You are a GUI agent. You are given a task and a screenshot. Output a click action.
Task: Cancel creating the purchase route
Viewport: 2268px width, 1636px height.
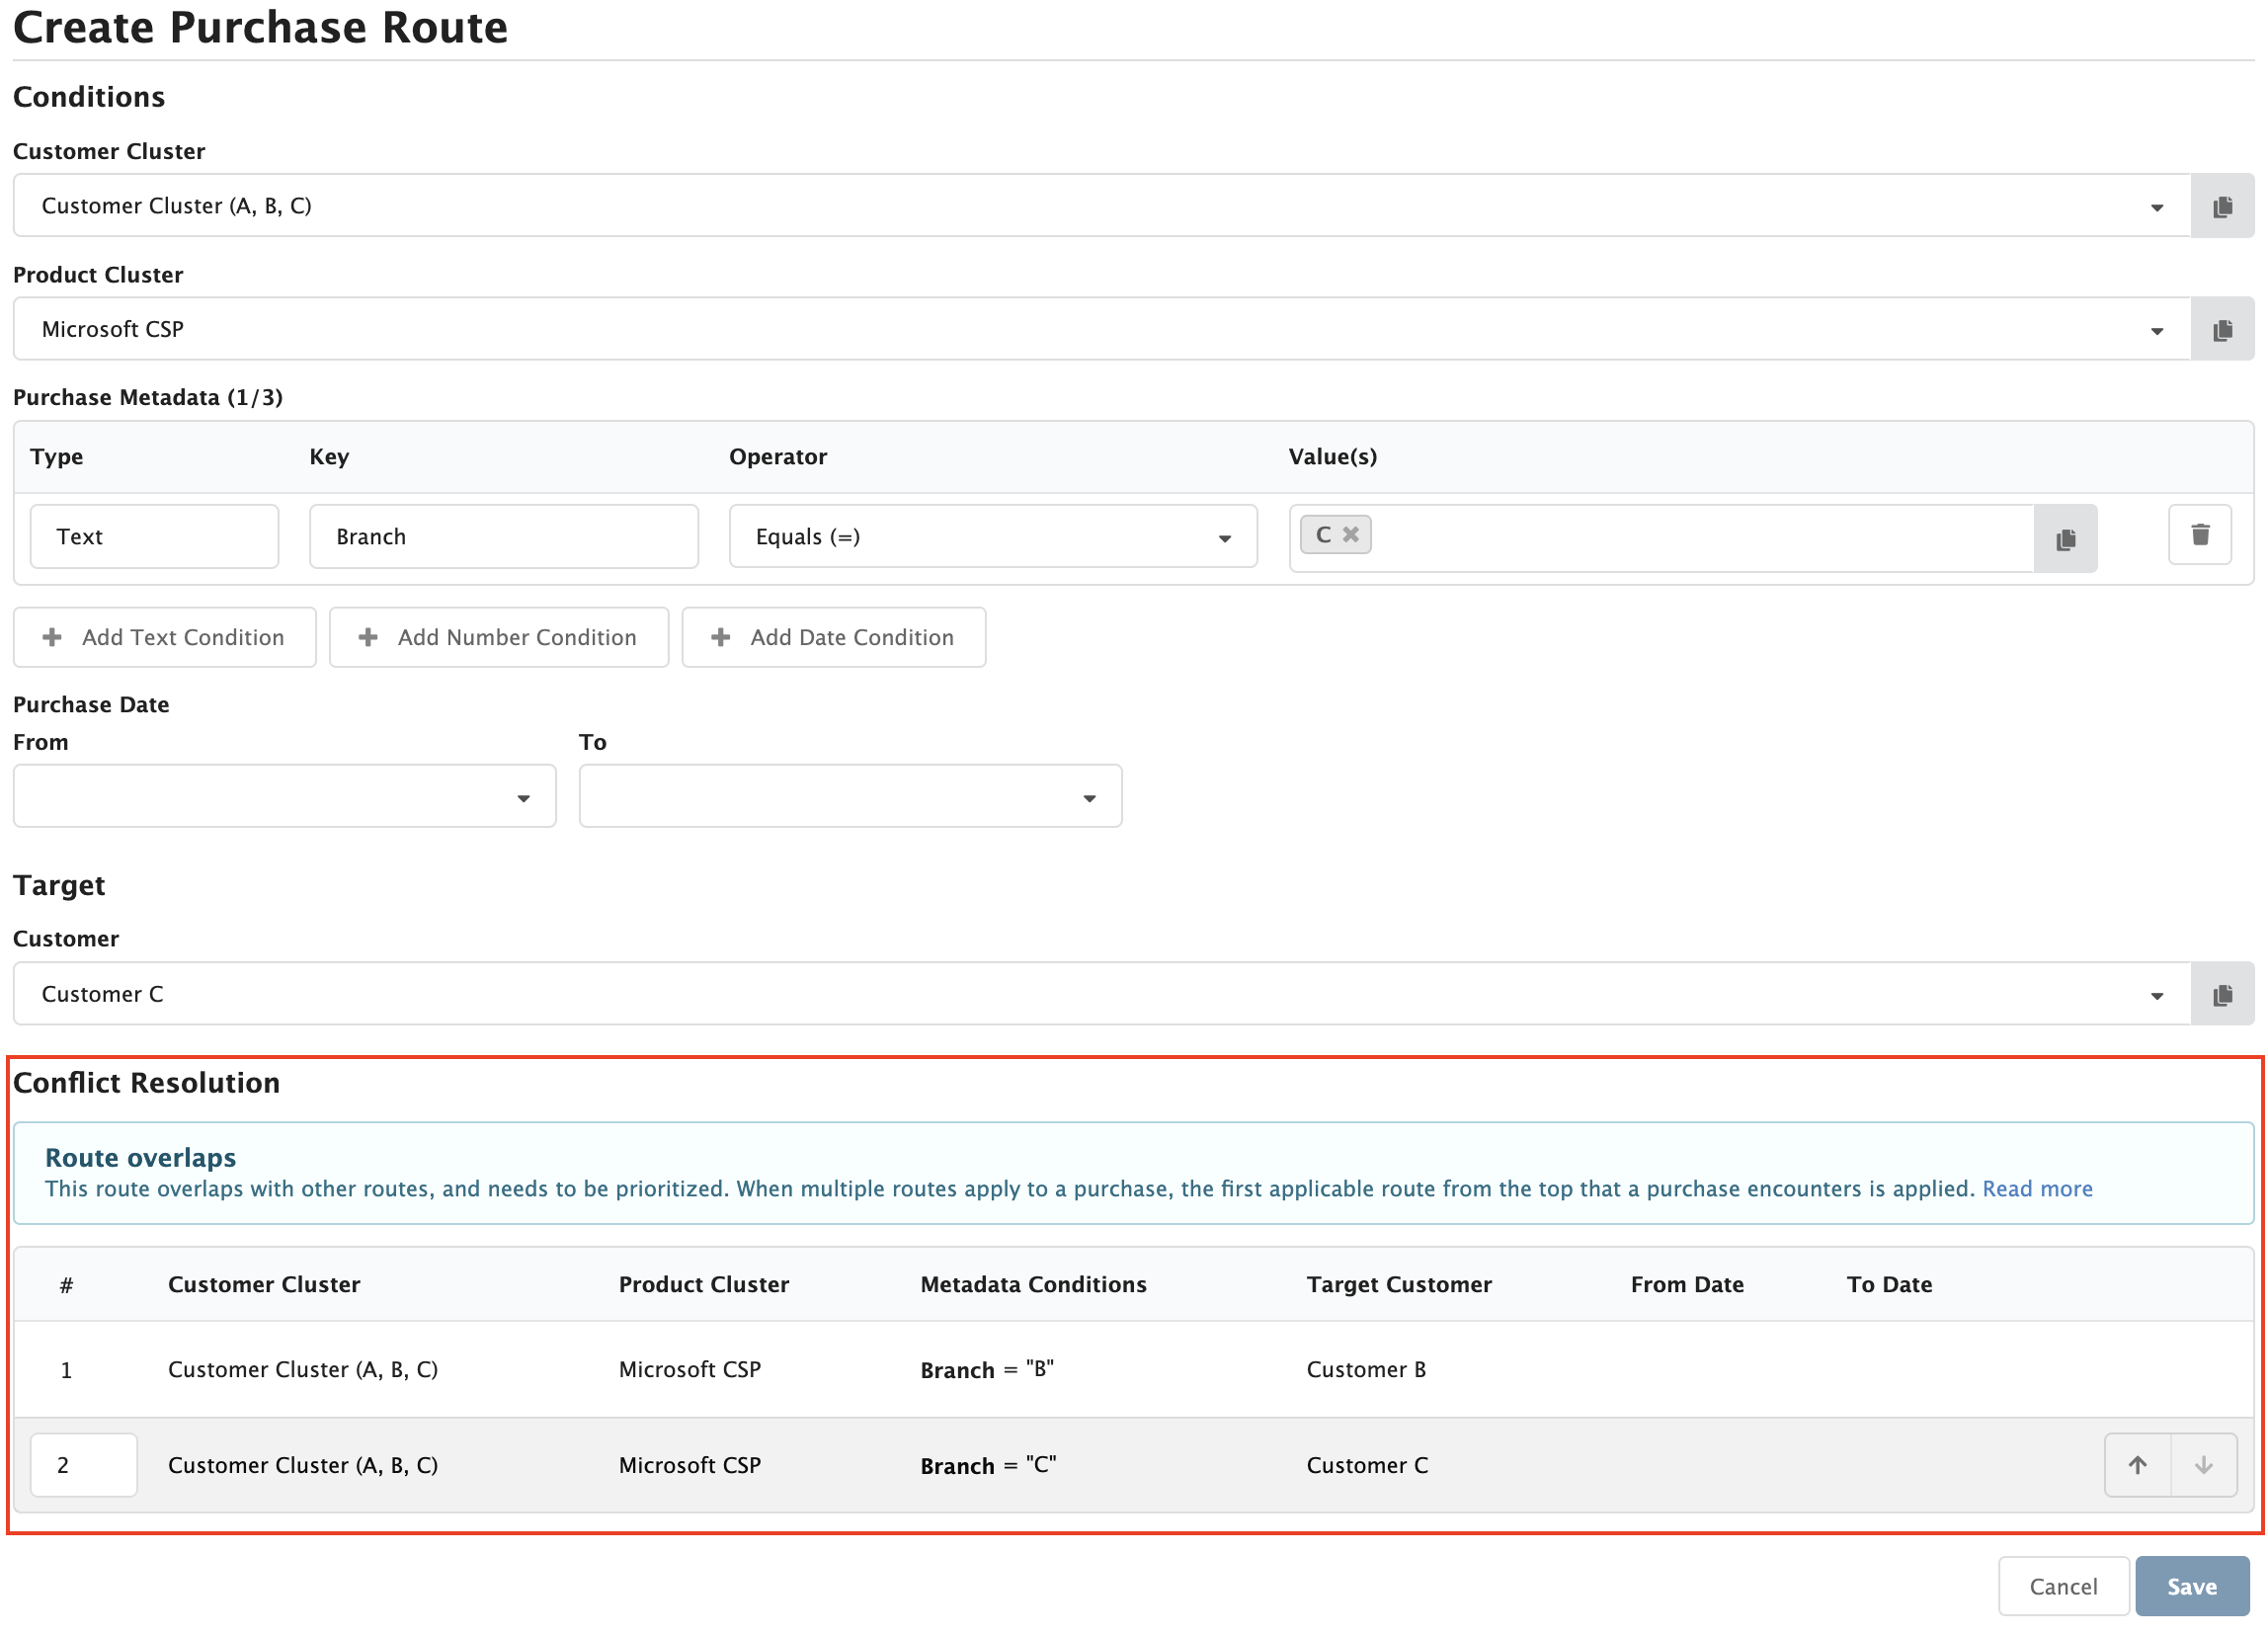[x=2063, y=1586]
